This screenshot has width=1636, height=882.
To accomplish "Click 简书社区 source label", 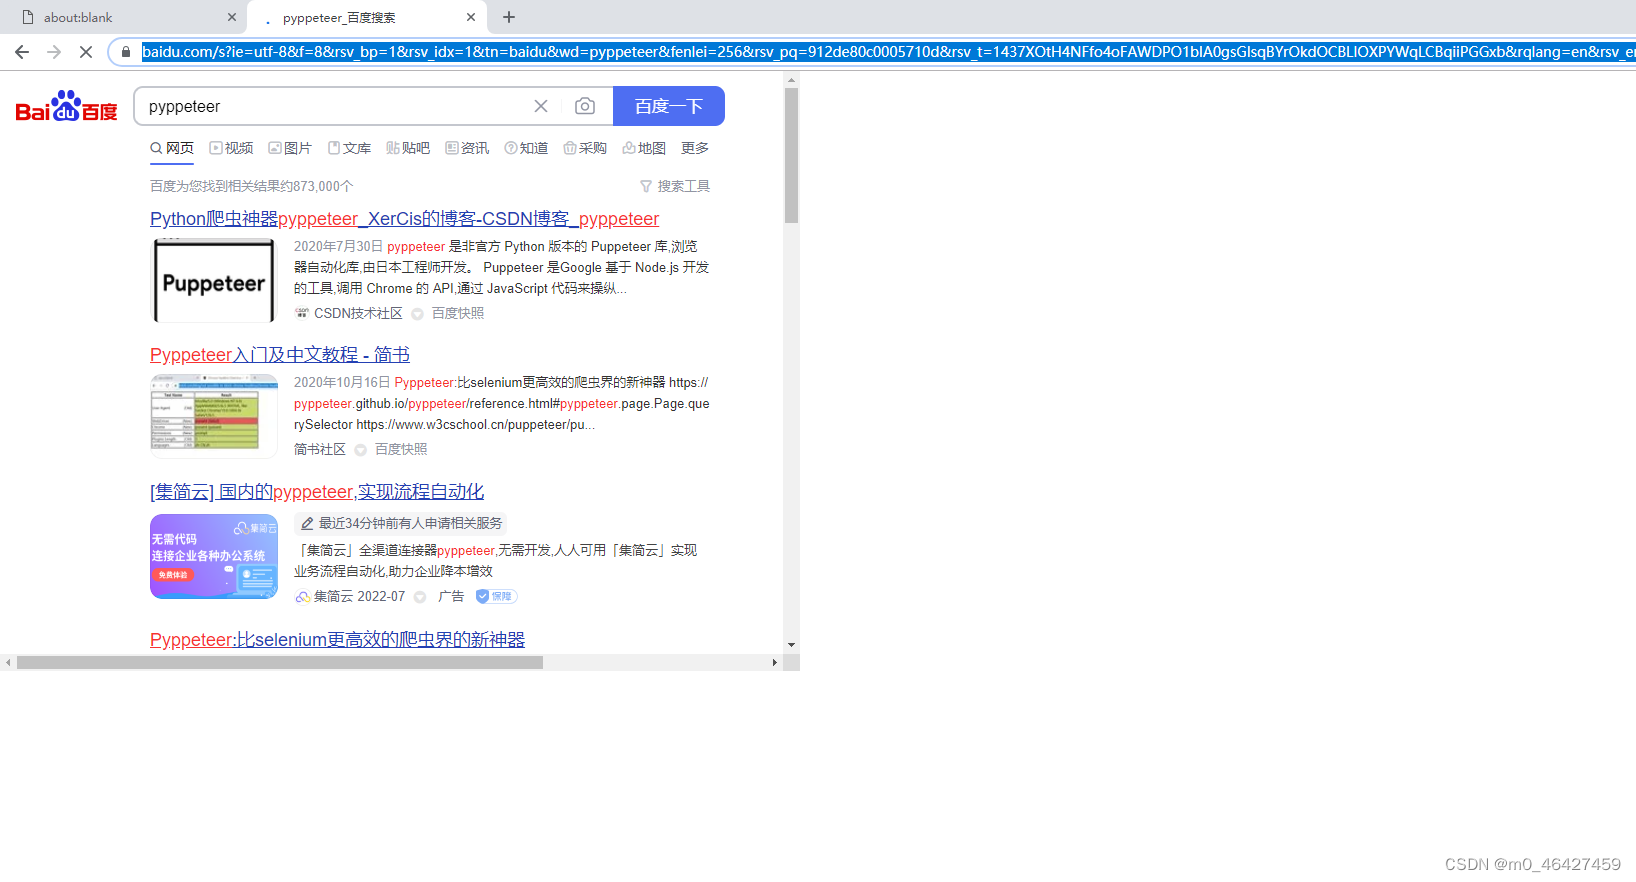I will click(x=320, y=449).
